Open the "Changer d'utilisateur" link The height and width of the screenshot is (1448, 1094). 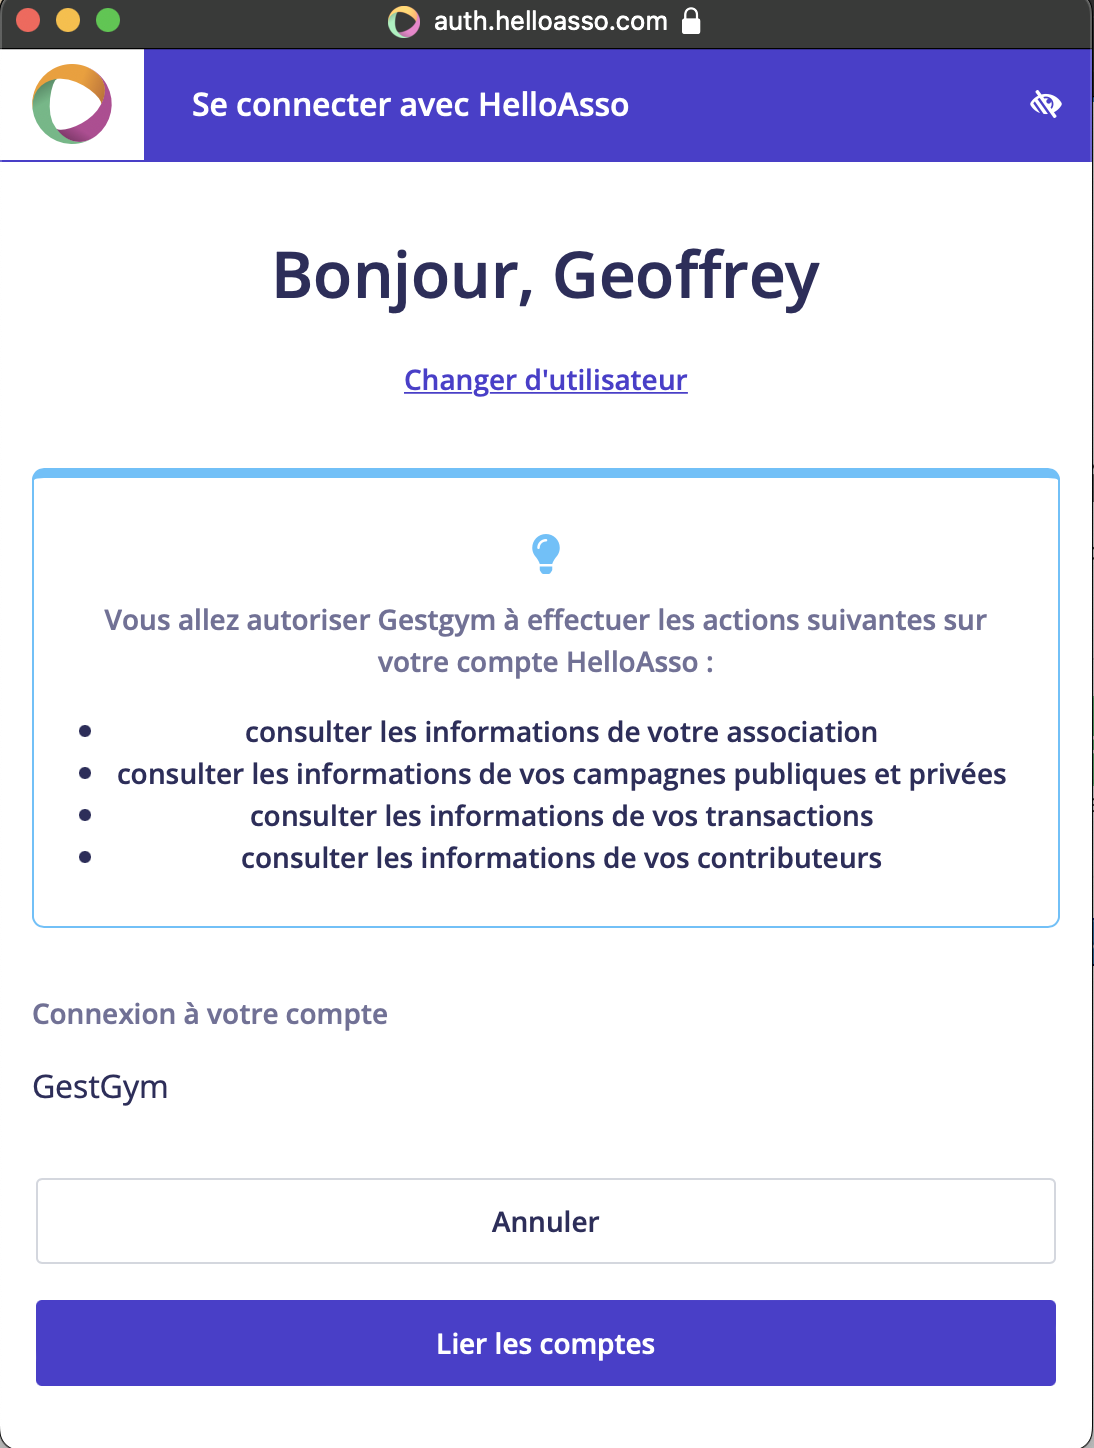tap(546, 380)
